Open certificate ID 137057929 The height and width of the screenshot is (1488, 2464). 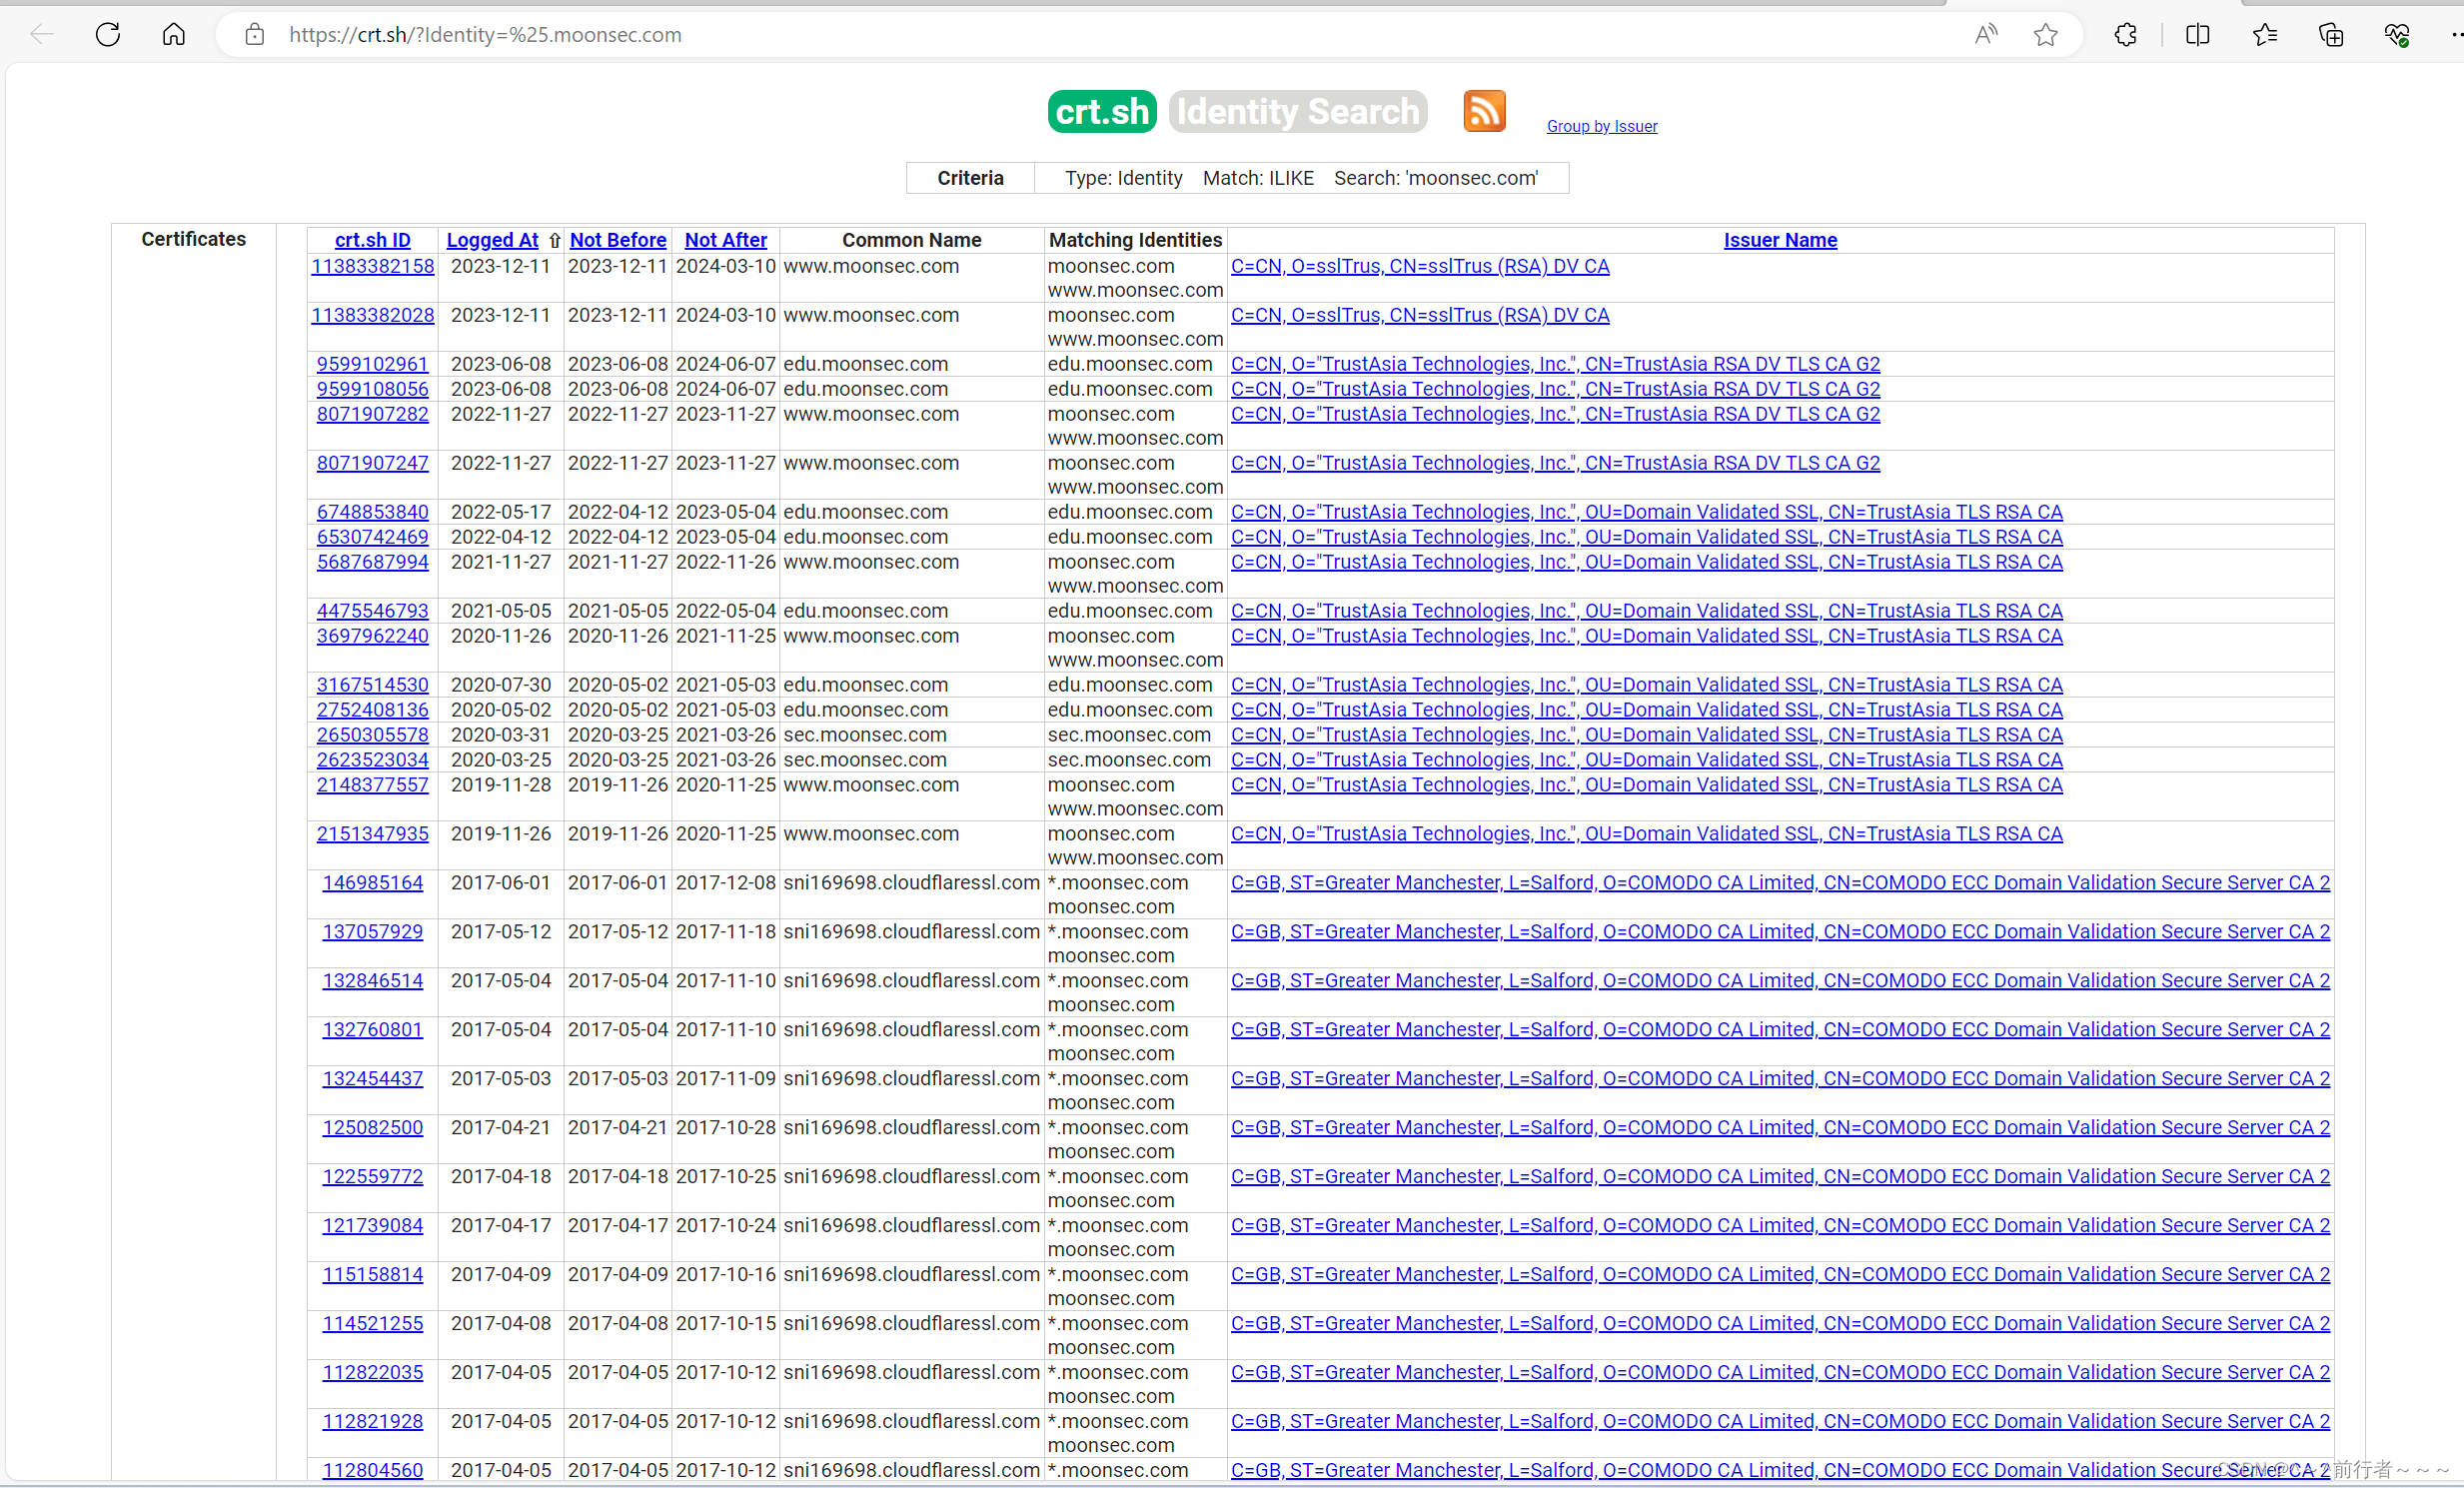coord(373,932)
